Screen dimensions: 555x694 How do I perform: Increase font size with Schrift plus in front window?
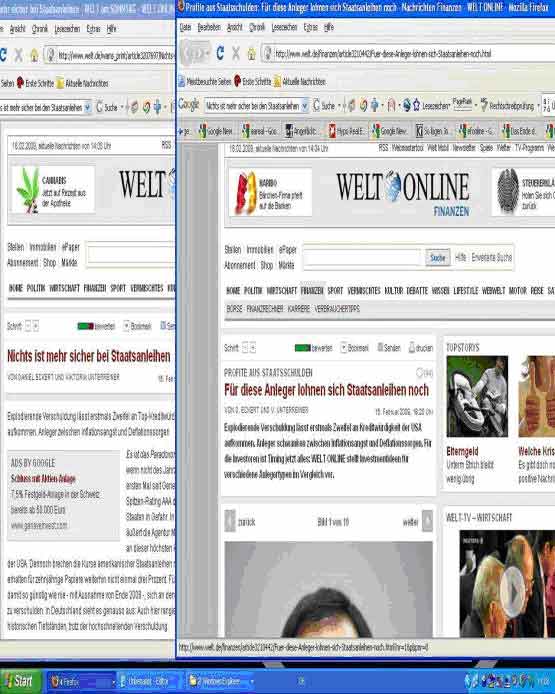pos(253,348)
